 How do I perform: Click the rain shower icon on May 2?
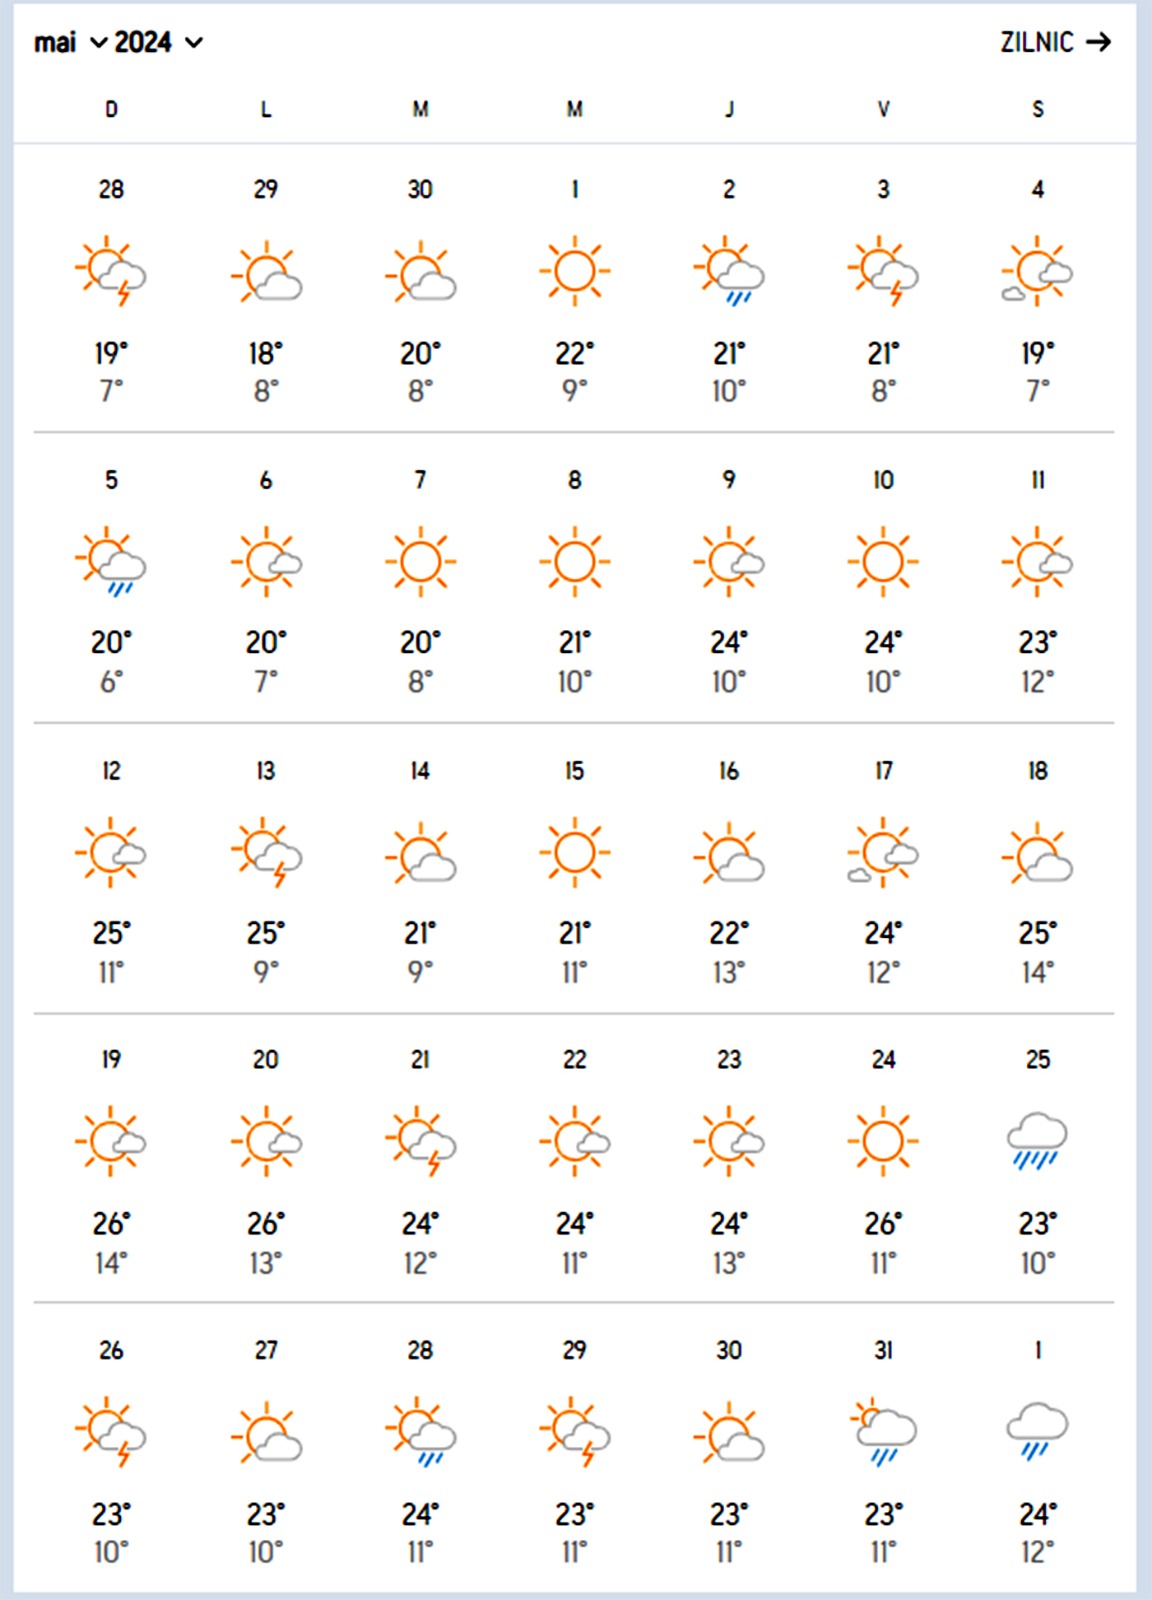[x=729, y=272]
